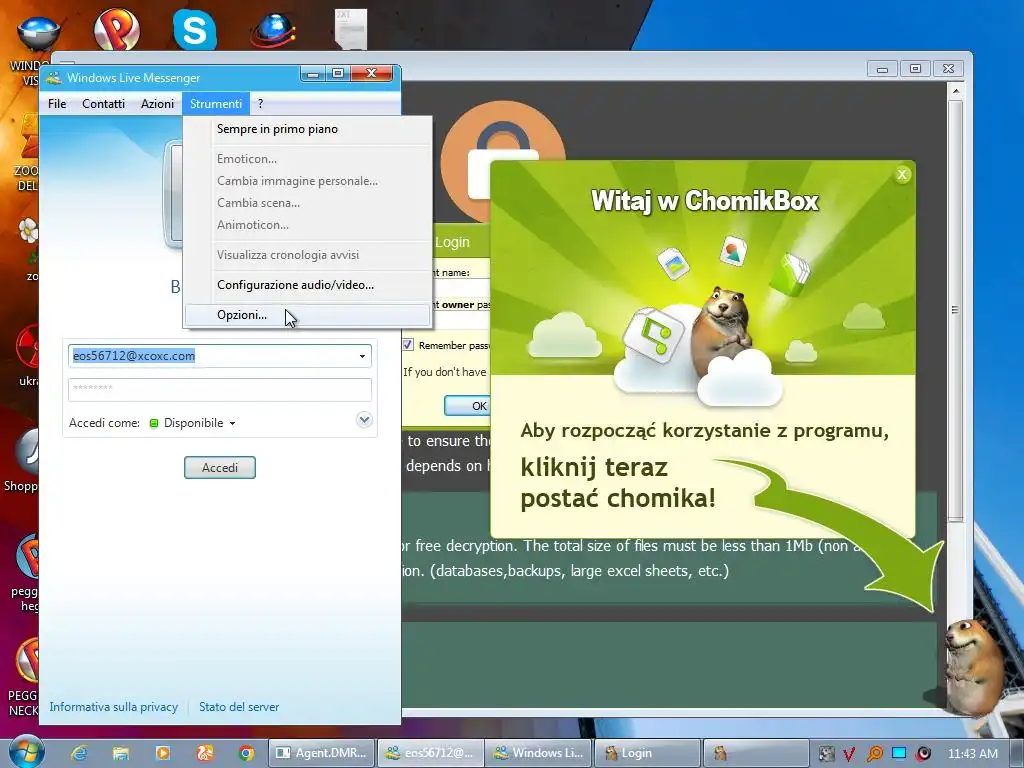Open the red P desktop icon
Screen dimensions: 1024x768
coord(117,29)
